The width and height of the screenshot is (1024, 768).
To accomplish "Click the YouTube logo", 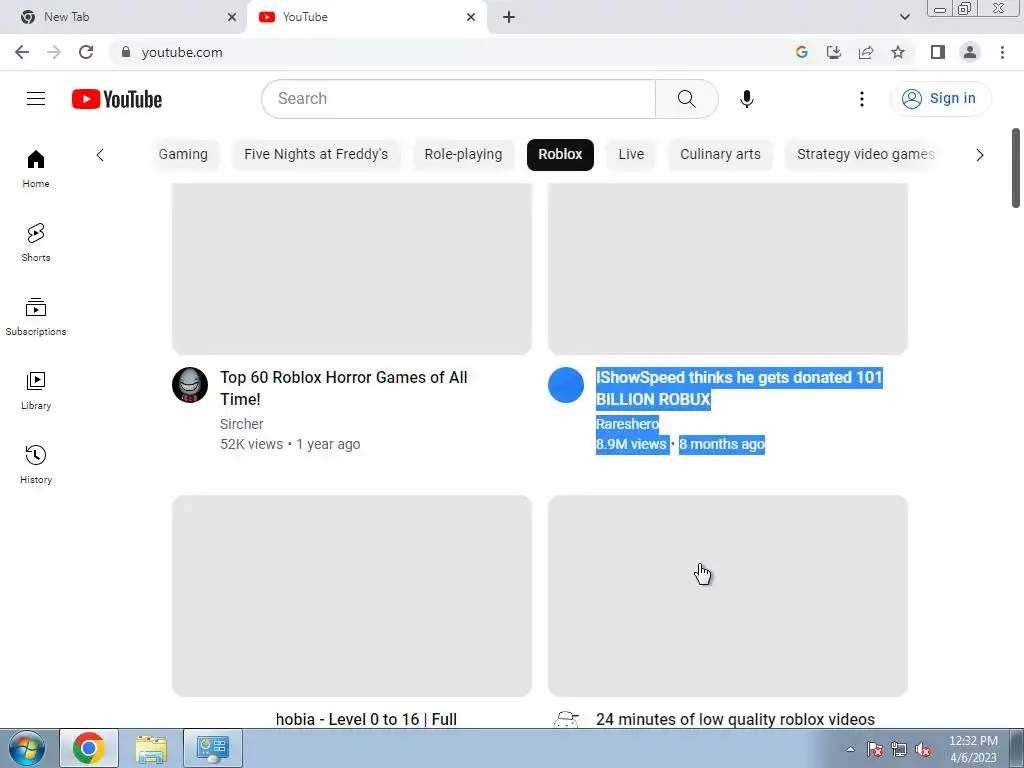I will tap(117, 99).
